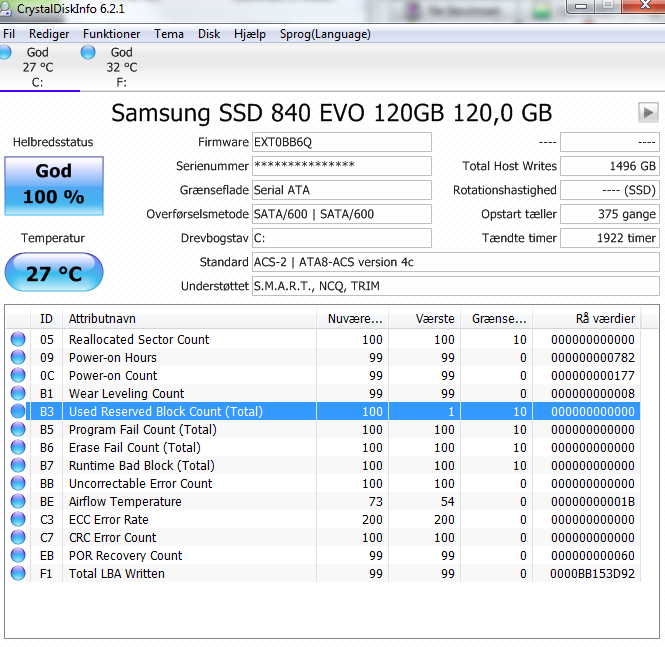
Task: Click status orb for ECC Error Rate
Action: pyautogui.click(x=18, y=519)
